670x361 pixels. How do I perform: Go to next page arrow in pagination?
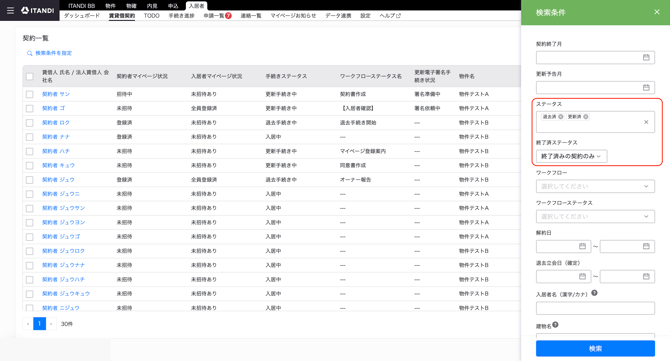[51, 324]
